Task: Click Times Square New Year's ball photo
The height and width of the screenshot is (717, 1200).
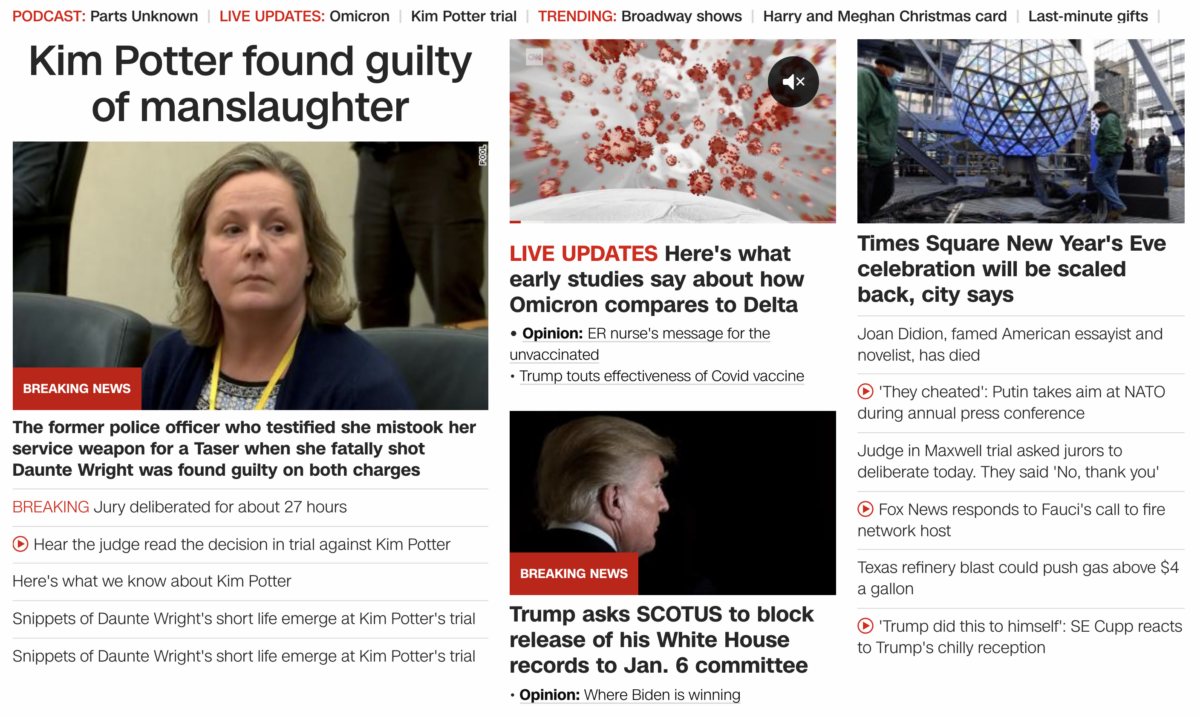Action: click(1021, 131)
